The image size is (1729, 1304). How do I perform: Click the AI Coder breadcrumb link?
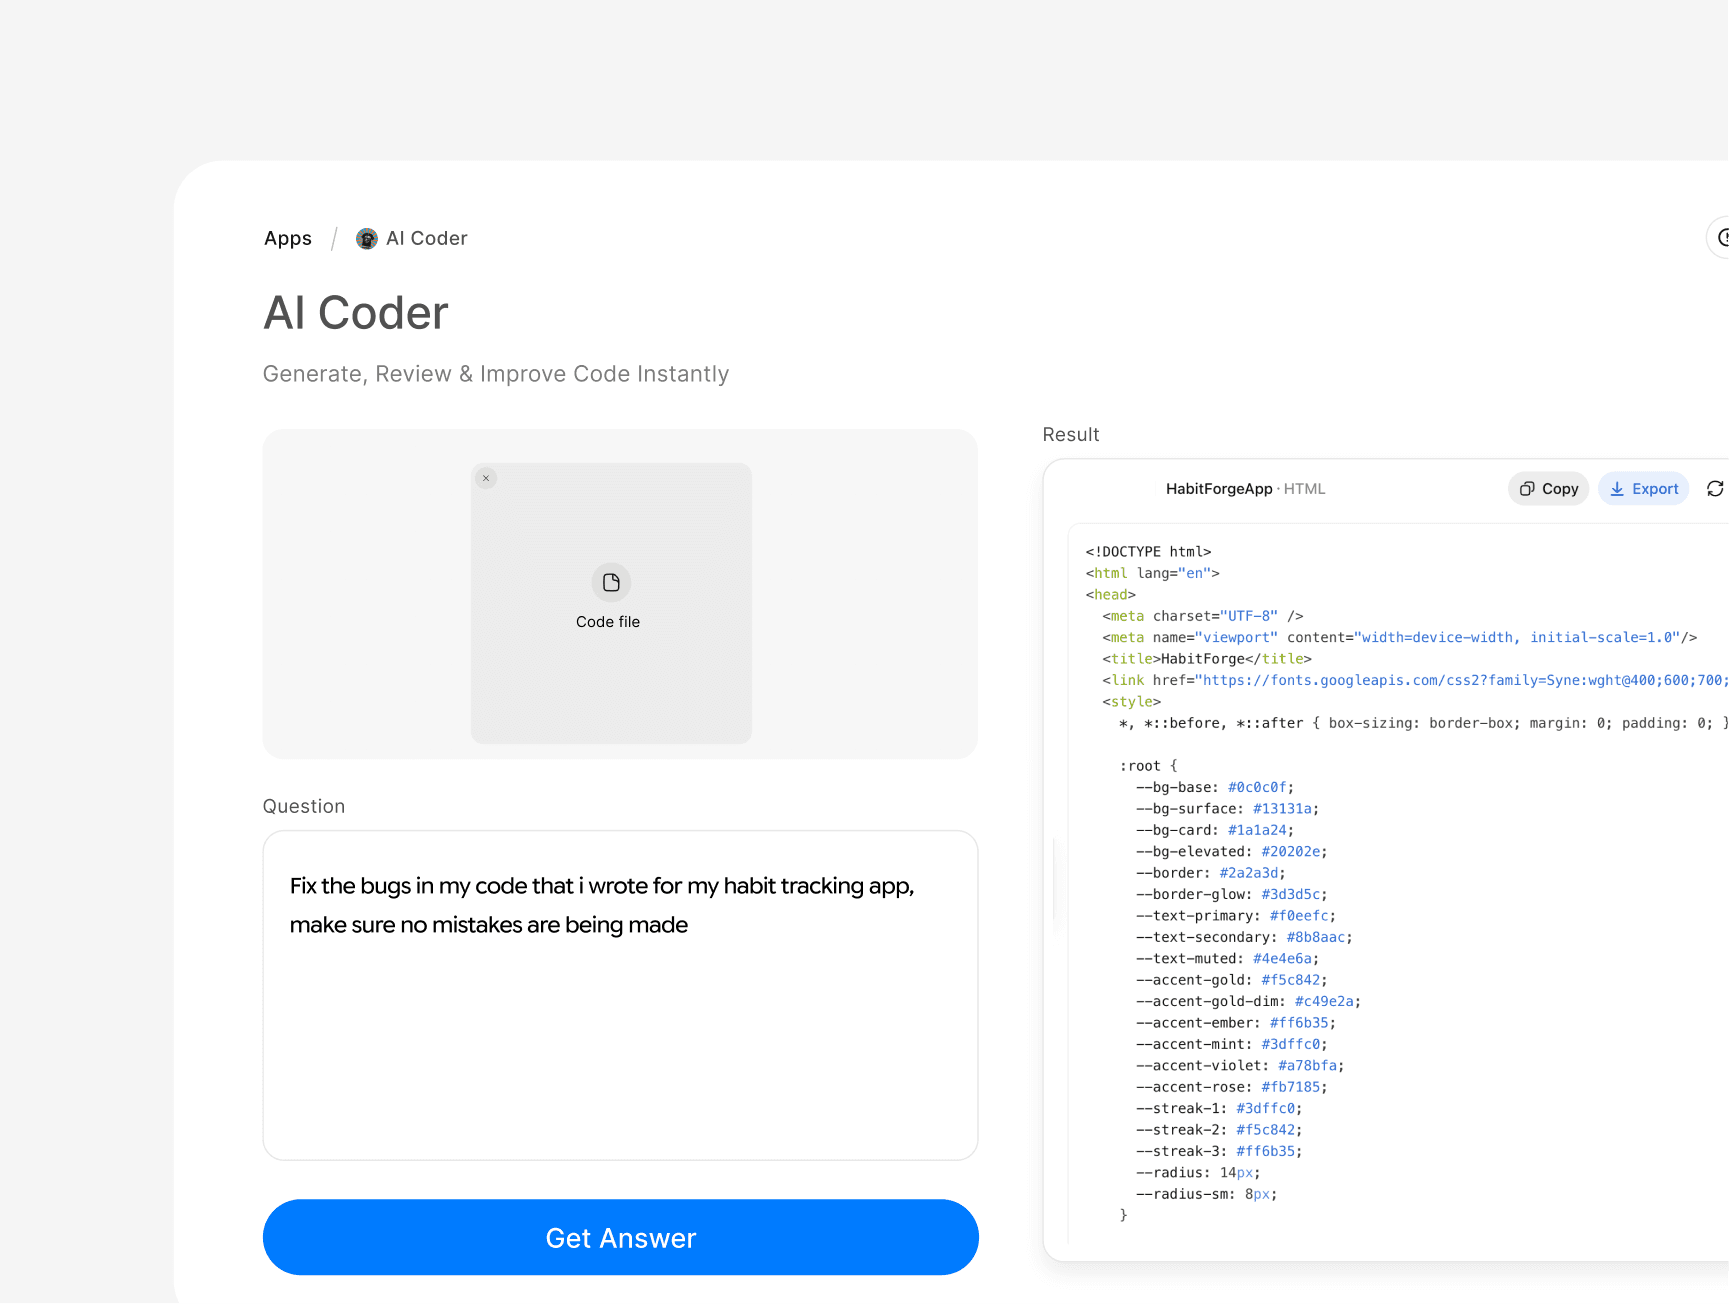(426, 238)
